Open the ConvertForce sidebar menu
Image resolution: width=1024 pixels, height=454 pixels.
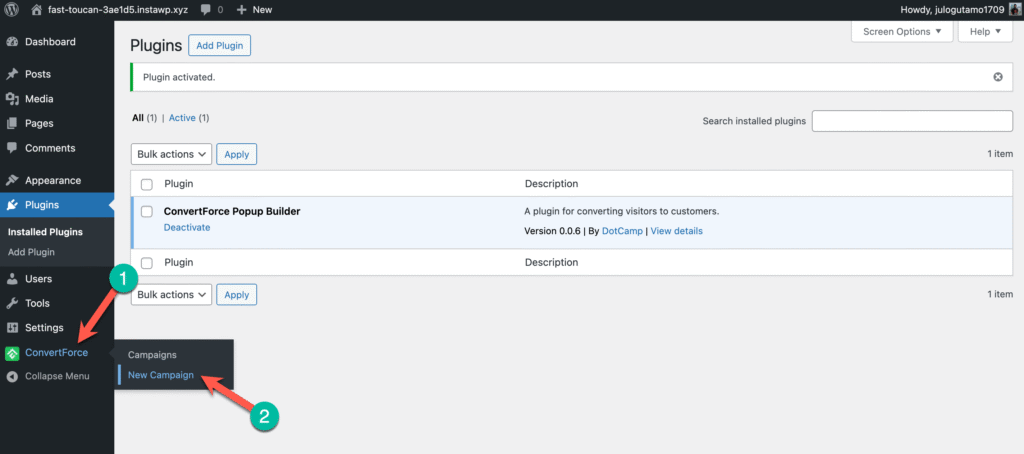click(x=56, y=353)
